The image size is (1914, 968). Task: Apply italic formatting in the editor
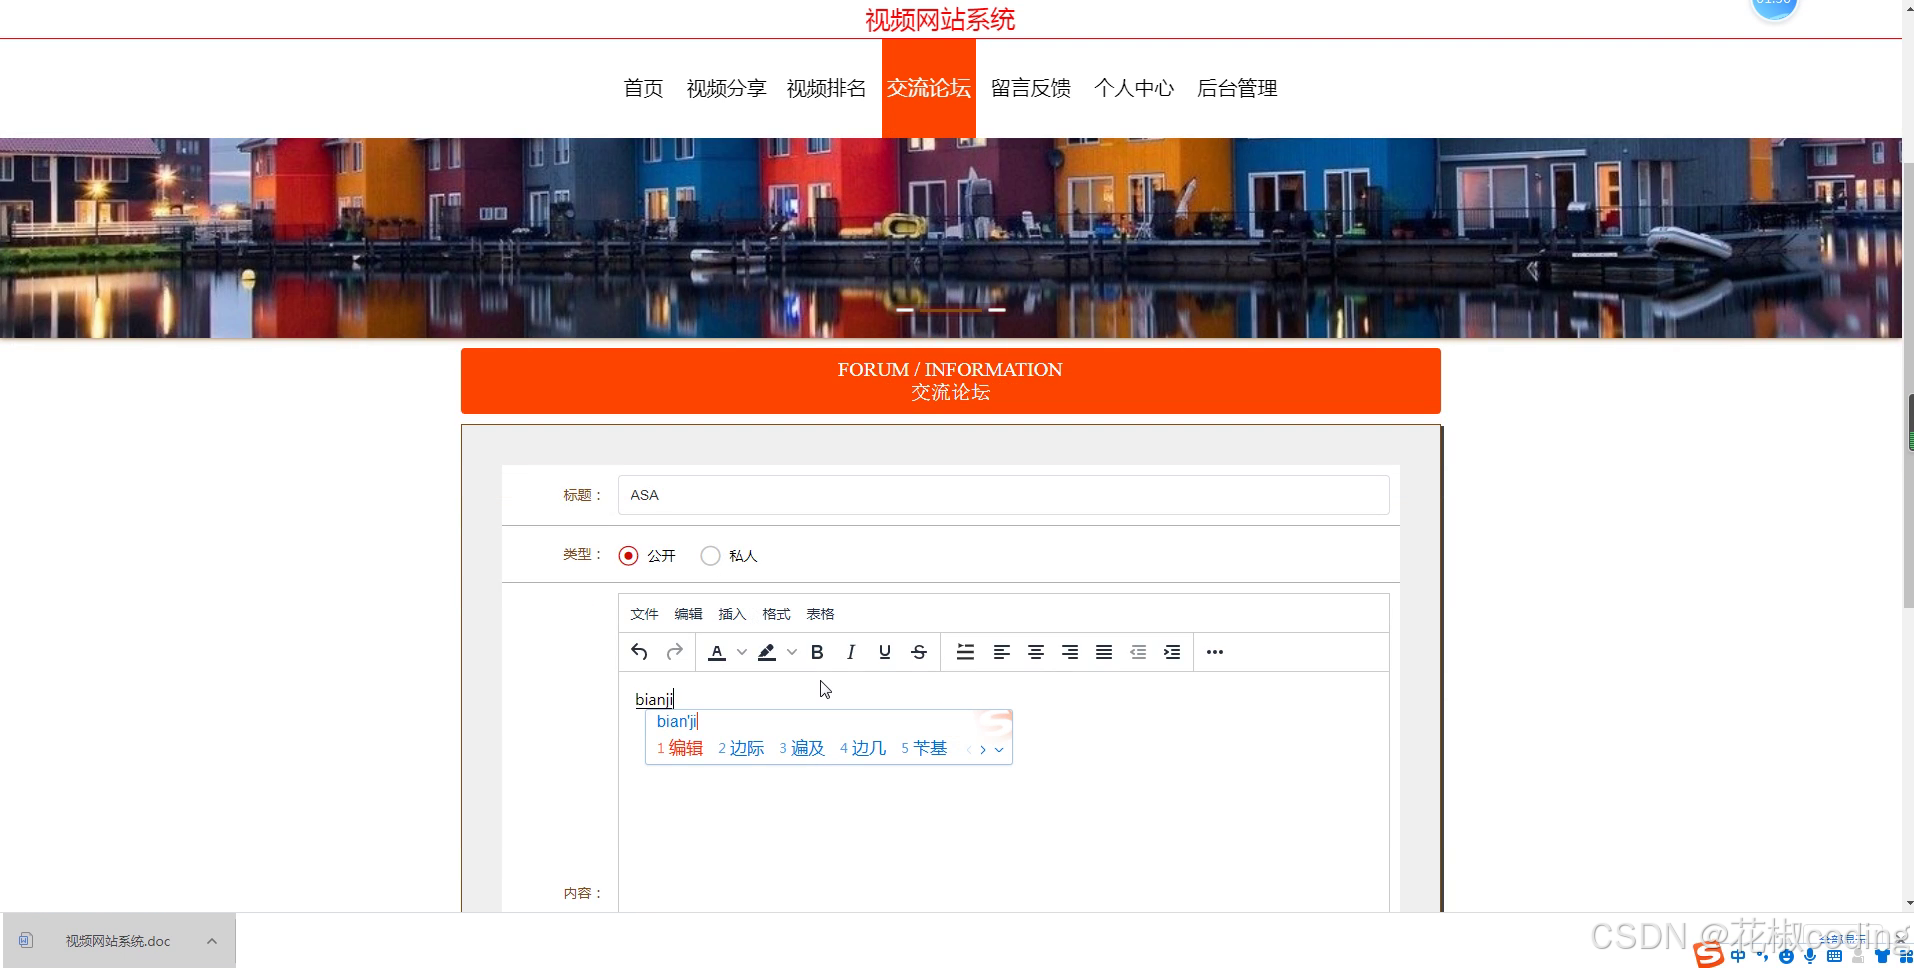click(x=850, y=651)
